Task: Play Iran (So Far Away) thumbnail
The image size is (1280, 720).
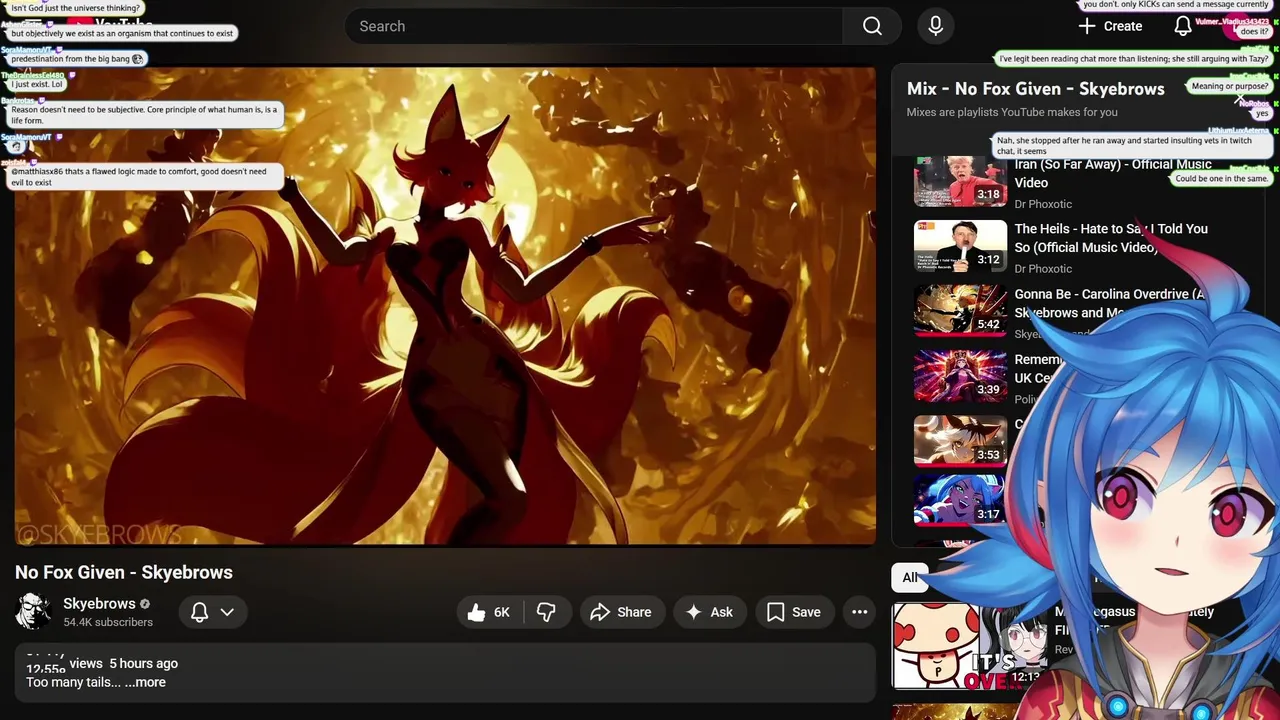Action: tap(960, 180)
